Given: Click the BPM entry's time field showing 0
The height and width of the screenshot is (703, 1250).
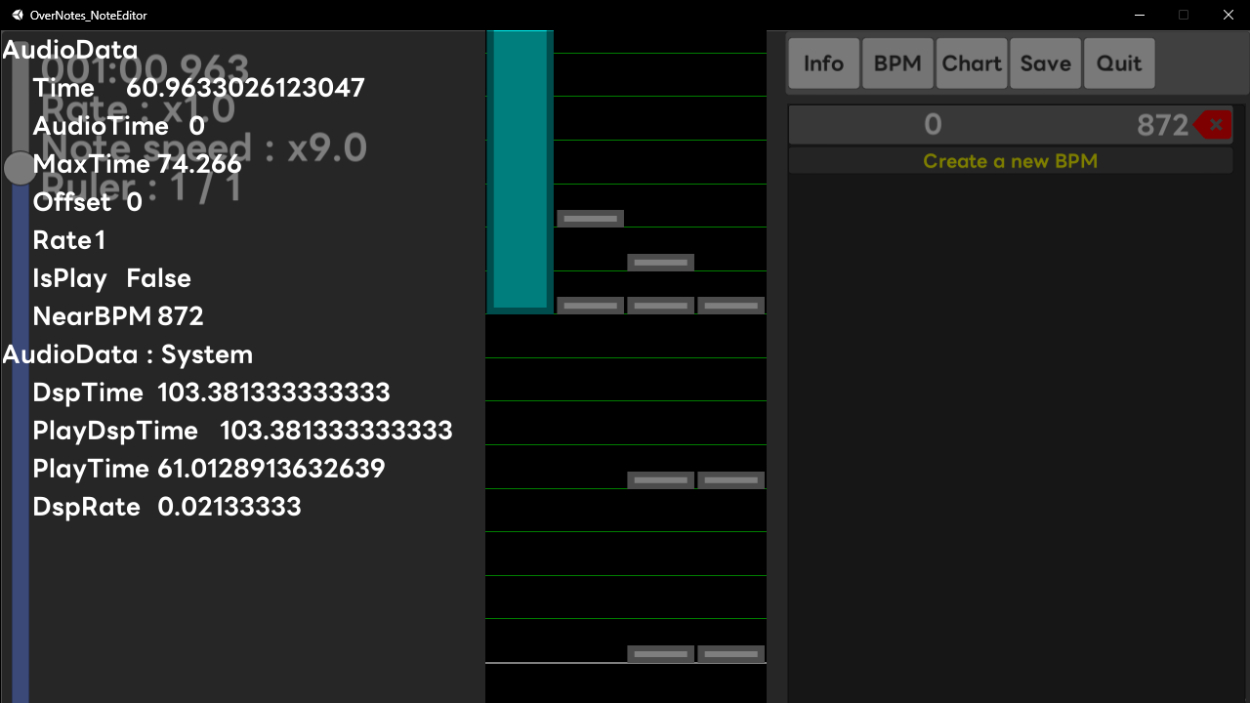Looking at the screenshot, I should (932, 125).
